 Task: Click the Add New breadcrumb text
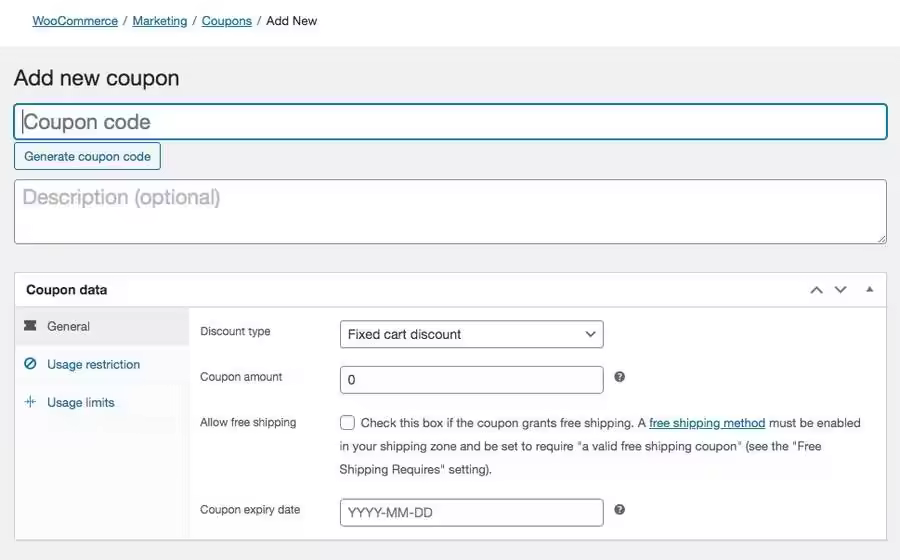pos(292,21)
